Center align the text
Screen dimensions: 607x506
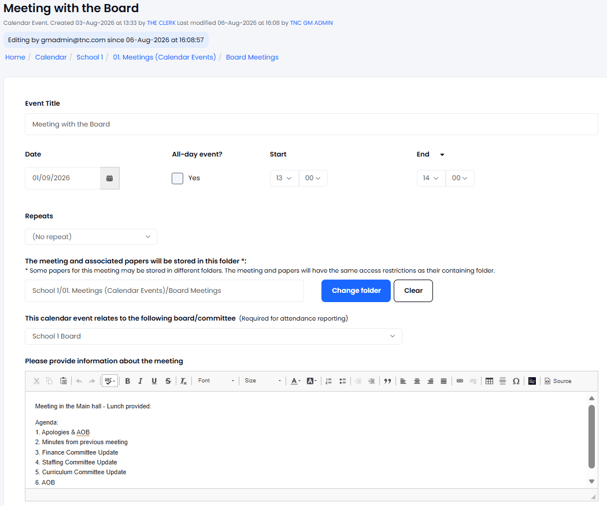(x=417, y=381)
